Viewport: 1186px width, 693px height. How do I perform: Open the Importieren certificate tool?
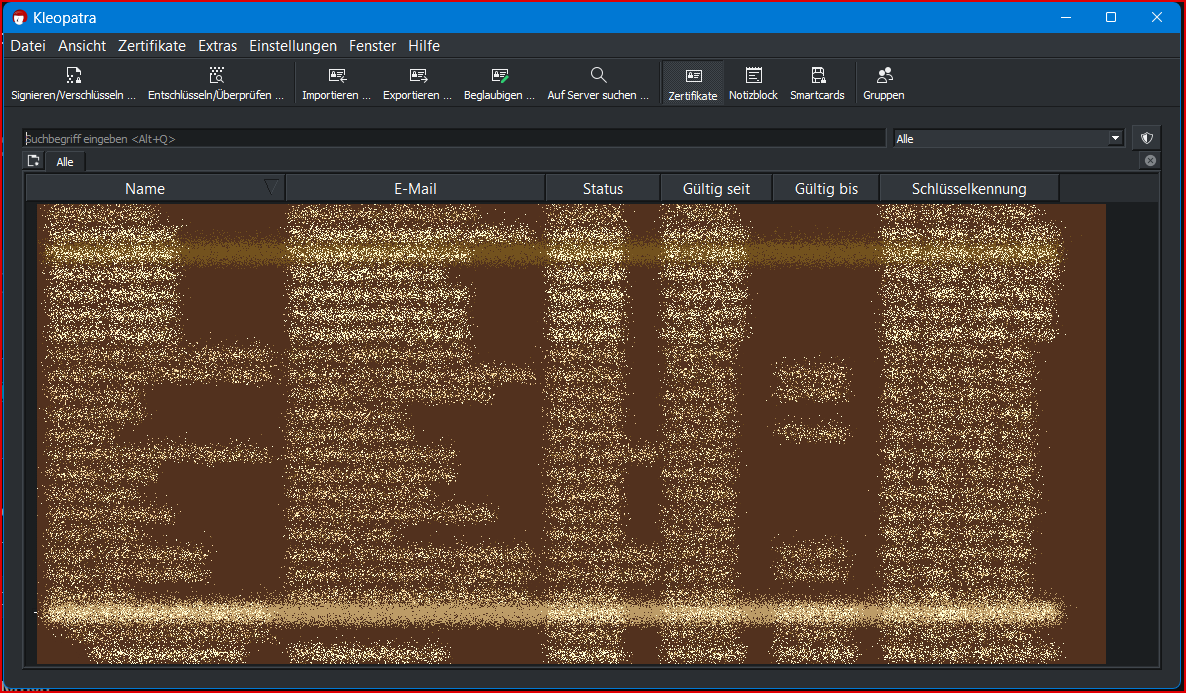[x=337, y=76]
